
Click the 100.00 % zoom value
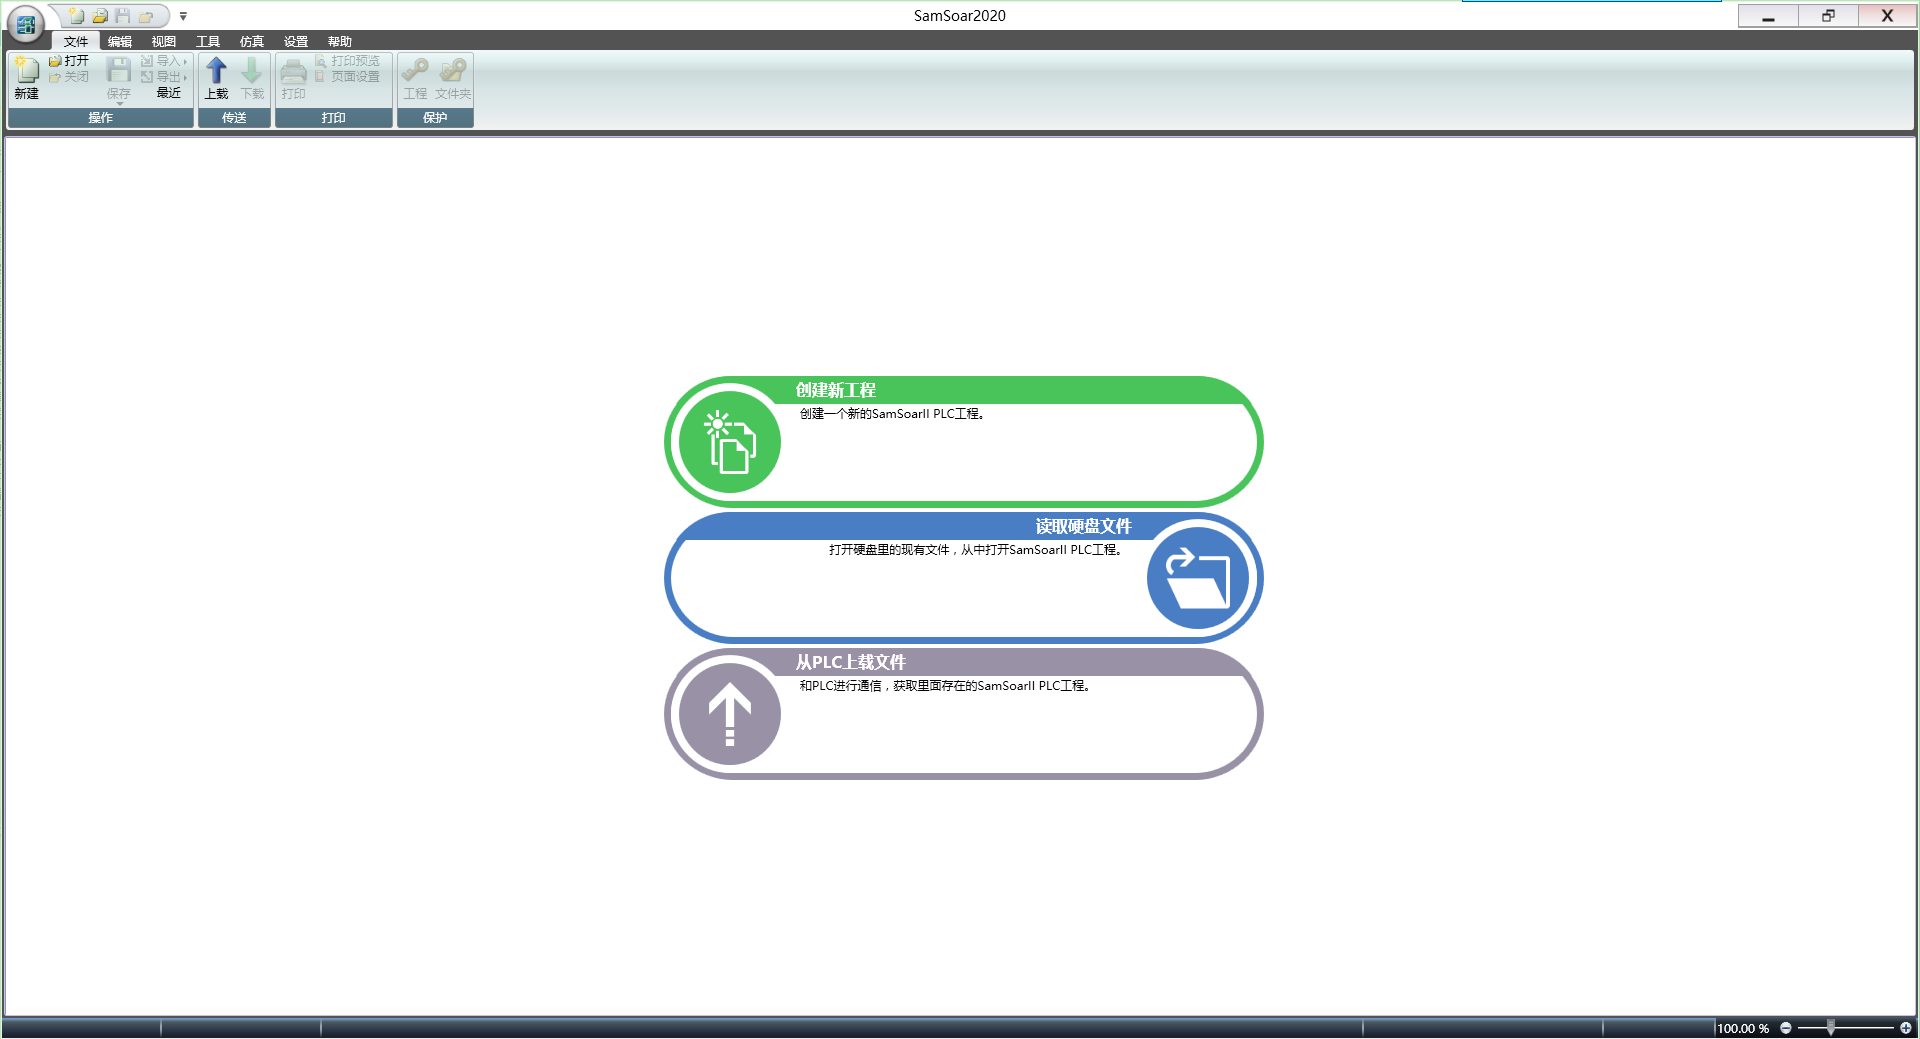(x=1743, y=1028)
